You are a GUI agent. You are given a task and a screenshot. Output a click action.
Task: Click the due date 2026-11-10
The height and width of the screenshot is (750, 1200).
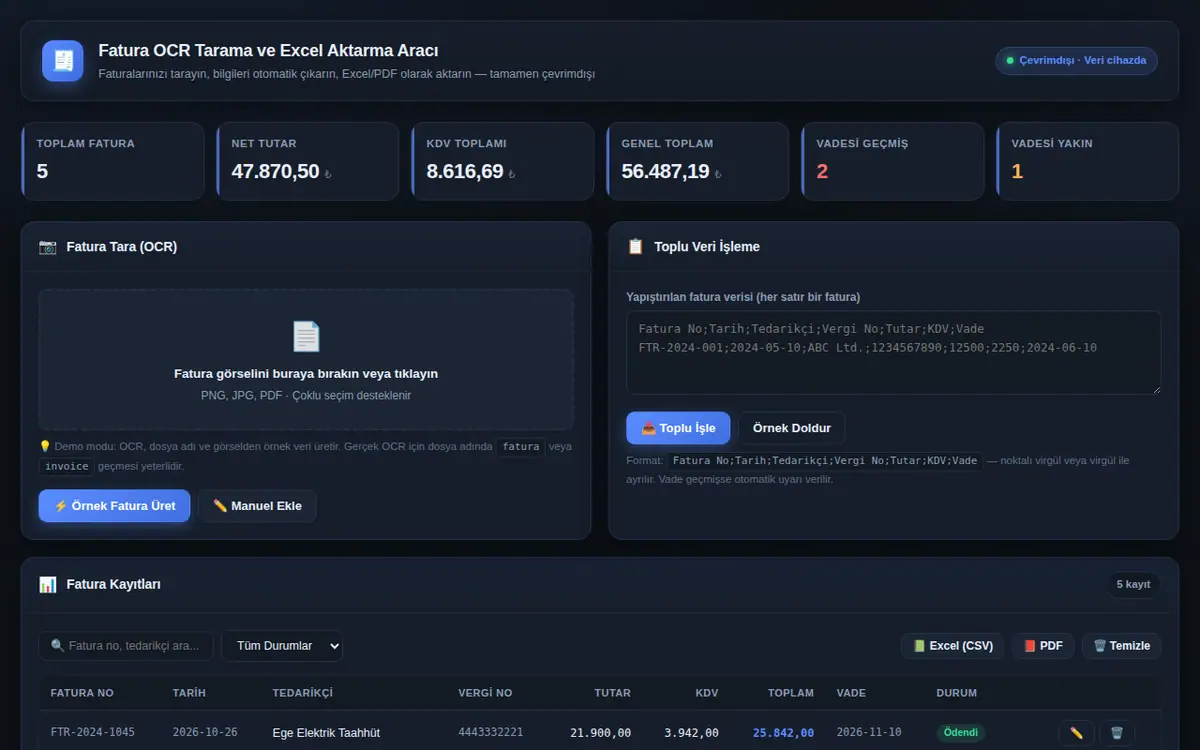tap(869, 733)
